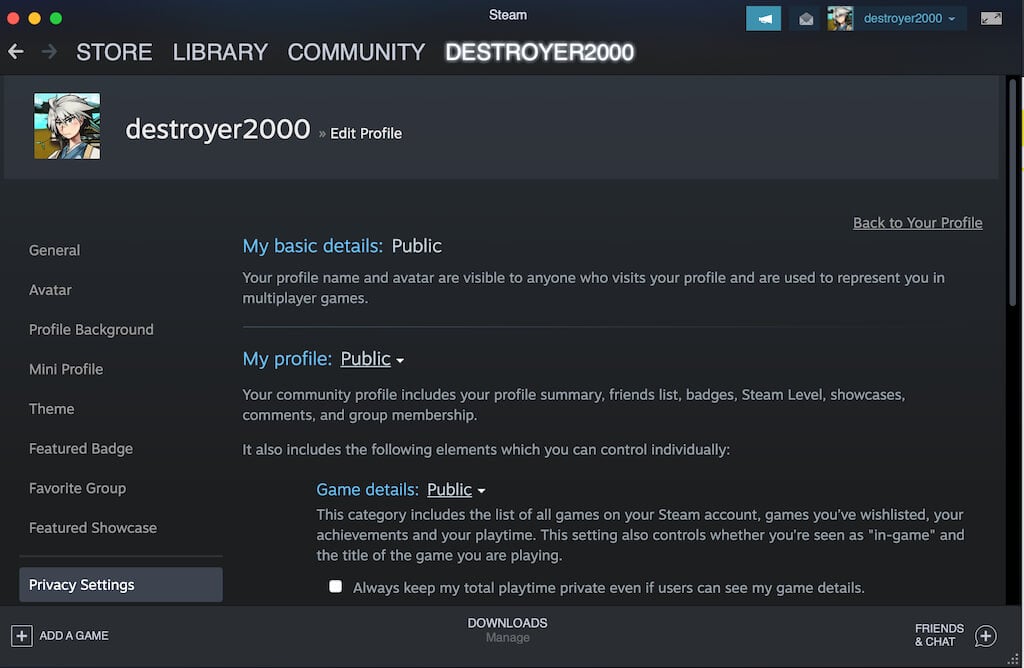Click the green fullscreen window button
1024x668 pixels.
coord(56,18)
